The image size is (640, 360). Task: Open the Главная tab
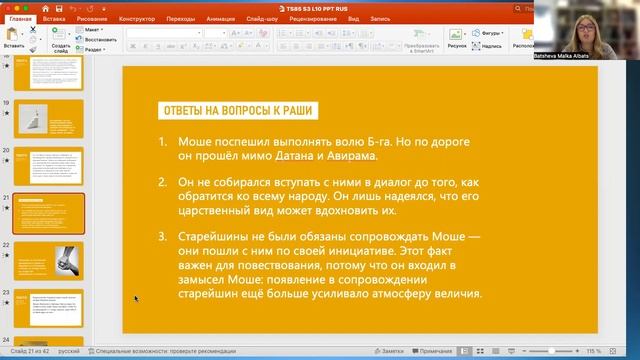point(20,19)
